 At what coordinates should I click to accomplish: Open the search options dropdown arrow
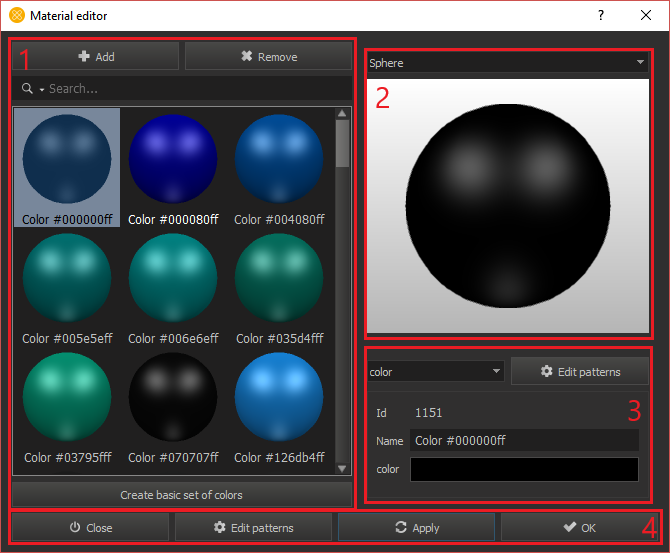point(42,90)
